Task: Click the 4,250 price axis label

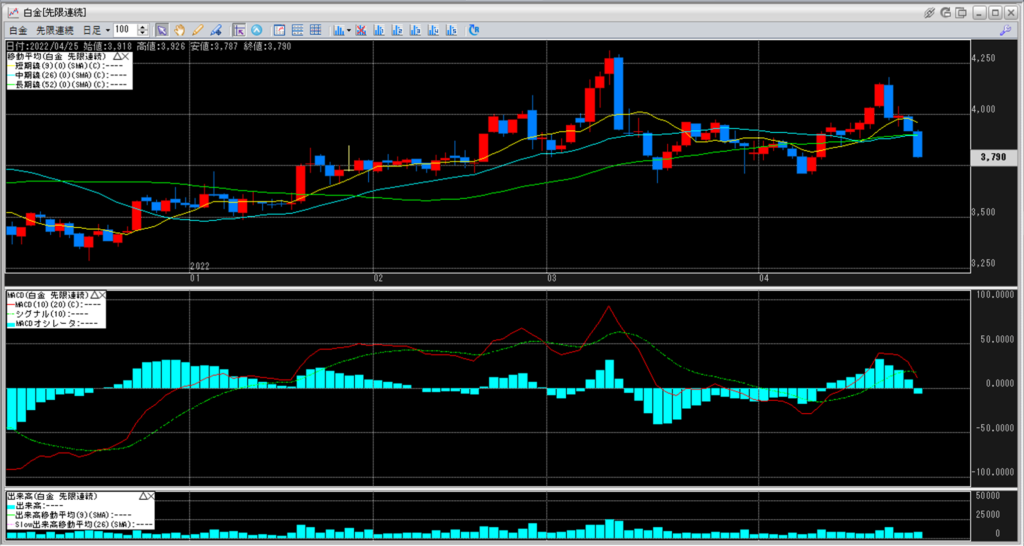Action: click(x=984, y=58)
